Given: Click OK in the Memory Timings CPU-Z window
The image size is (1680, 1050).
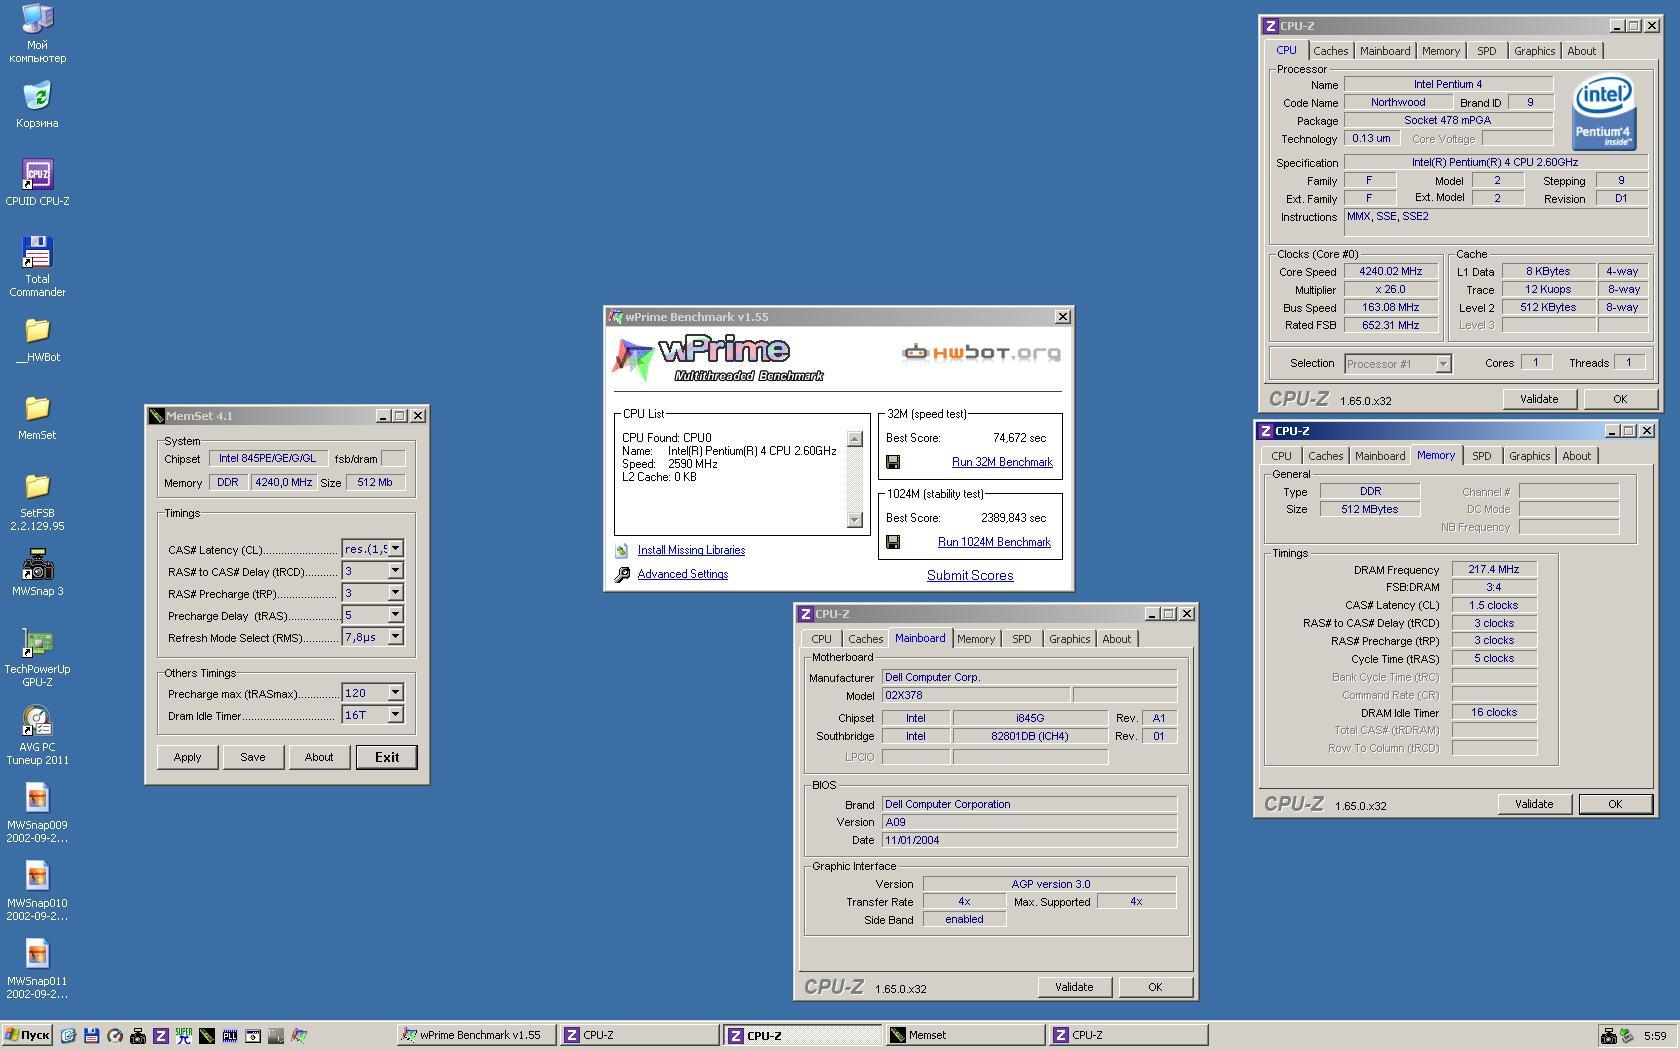Looking at the screenshot, I should pos(1614,804).
